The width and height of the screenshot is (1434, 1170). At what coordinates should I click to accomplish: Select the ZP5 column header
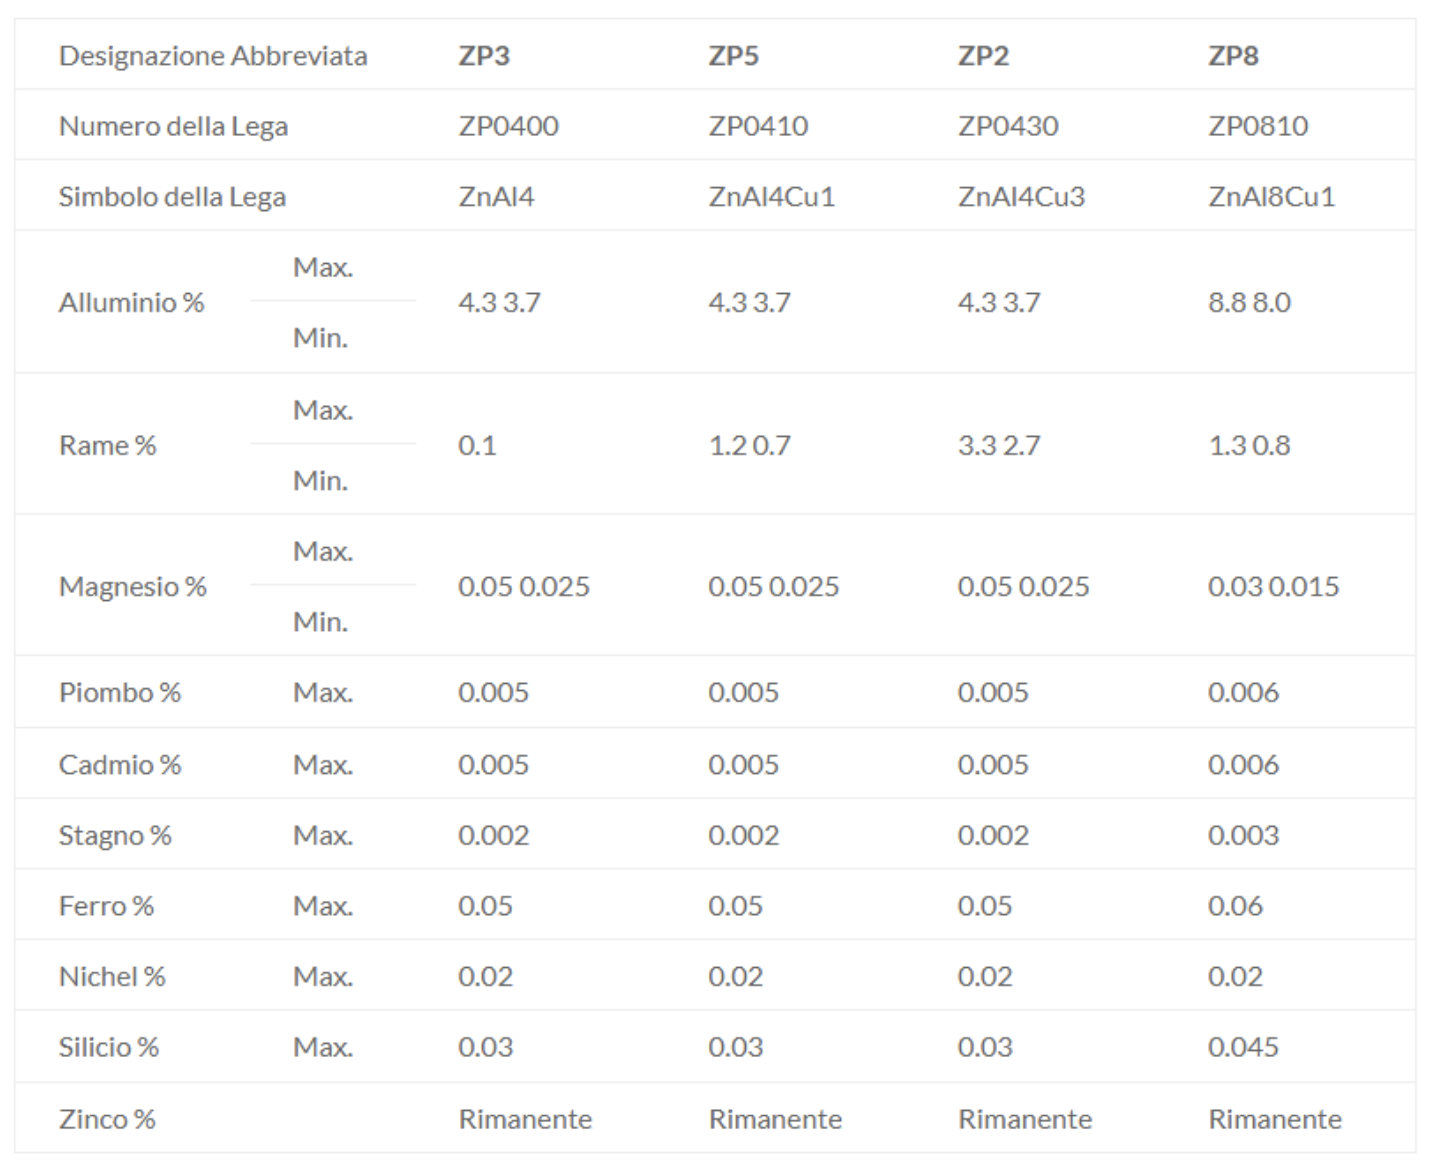coord(733,56)
